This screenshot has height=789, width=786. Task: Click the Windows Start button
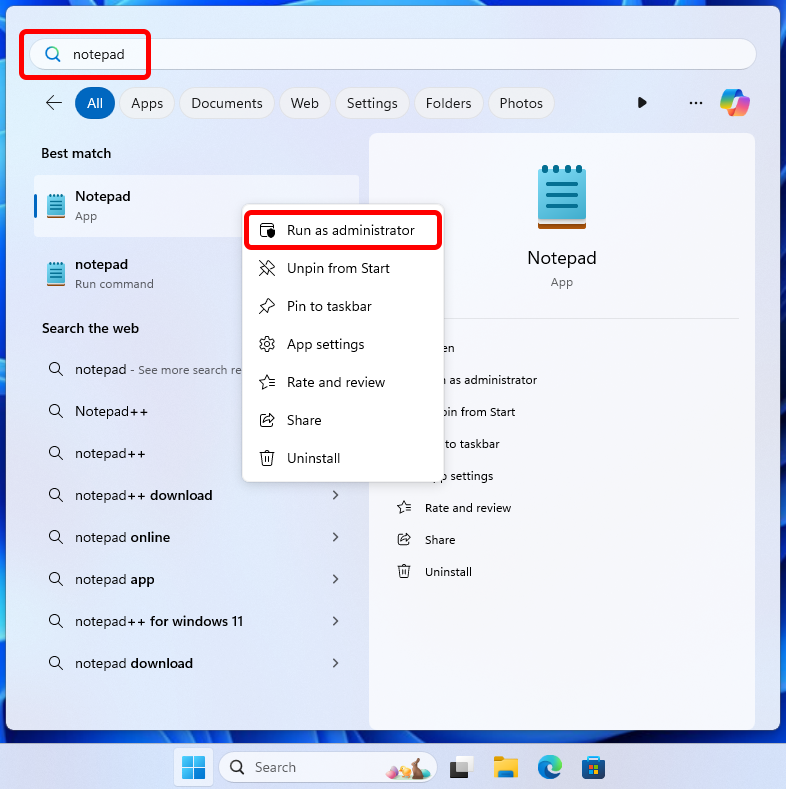(x=193, y=767)
